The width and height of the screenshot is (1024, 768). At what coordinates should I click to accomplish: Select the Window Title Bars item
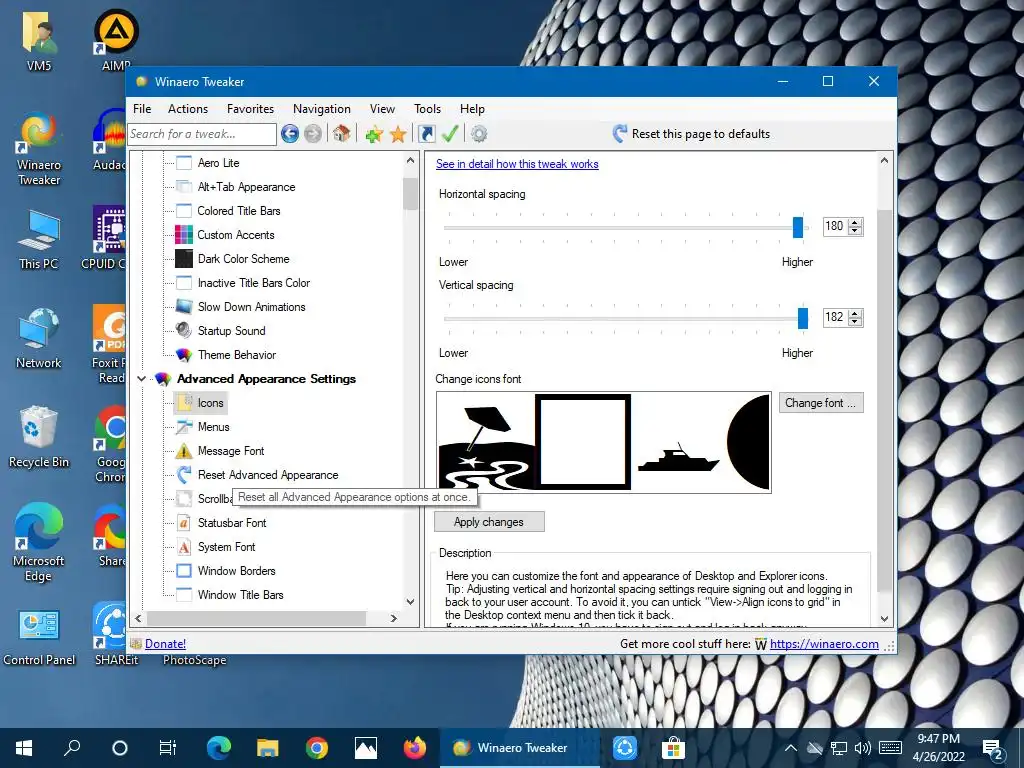click(240, 595)
